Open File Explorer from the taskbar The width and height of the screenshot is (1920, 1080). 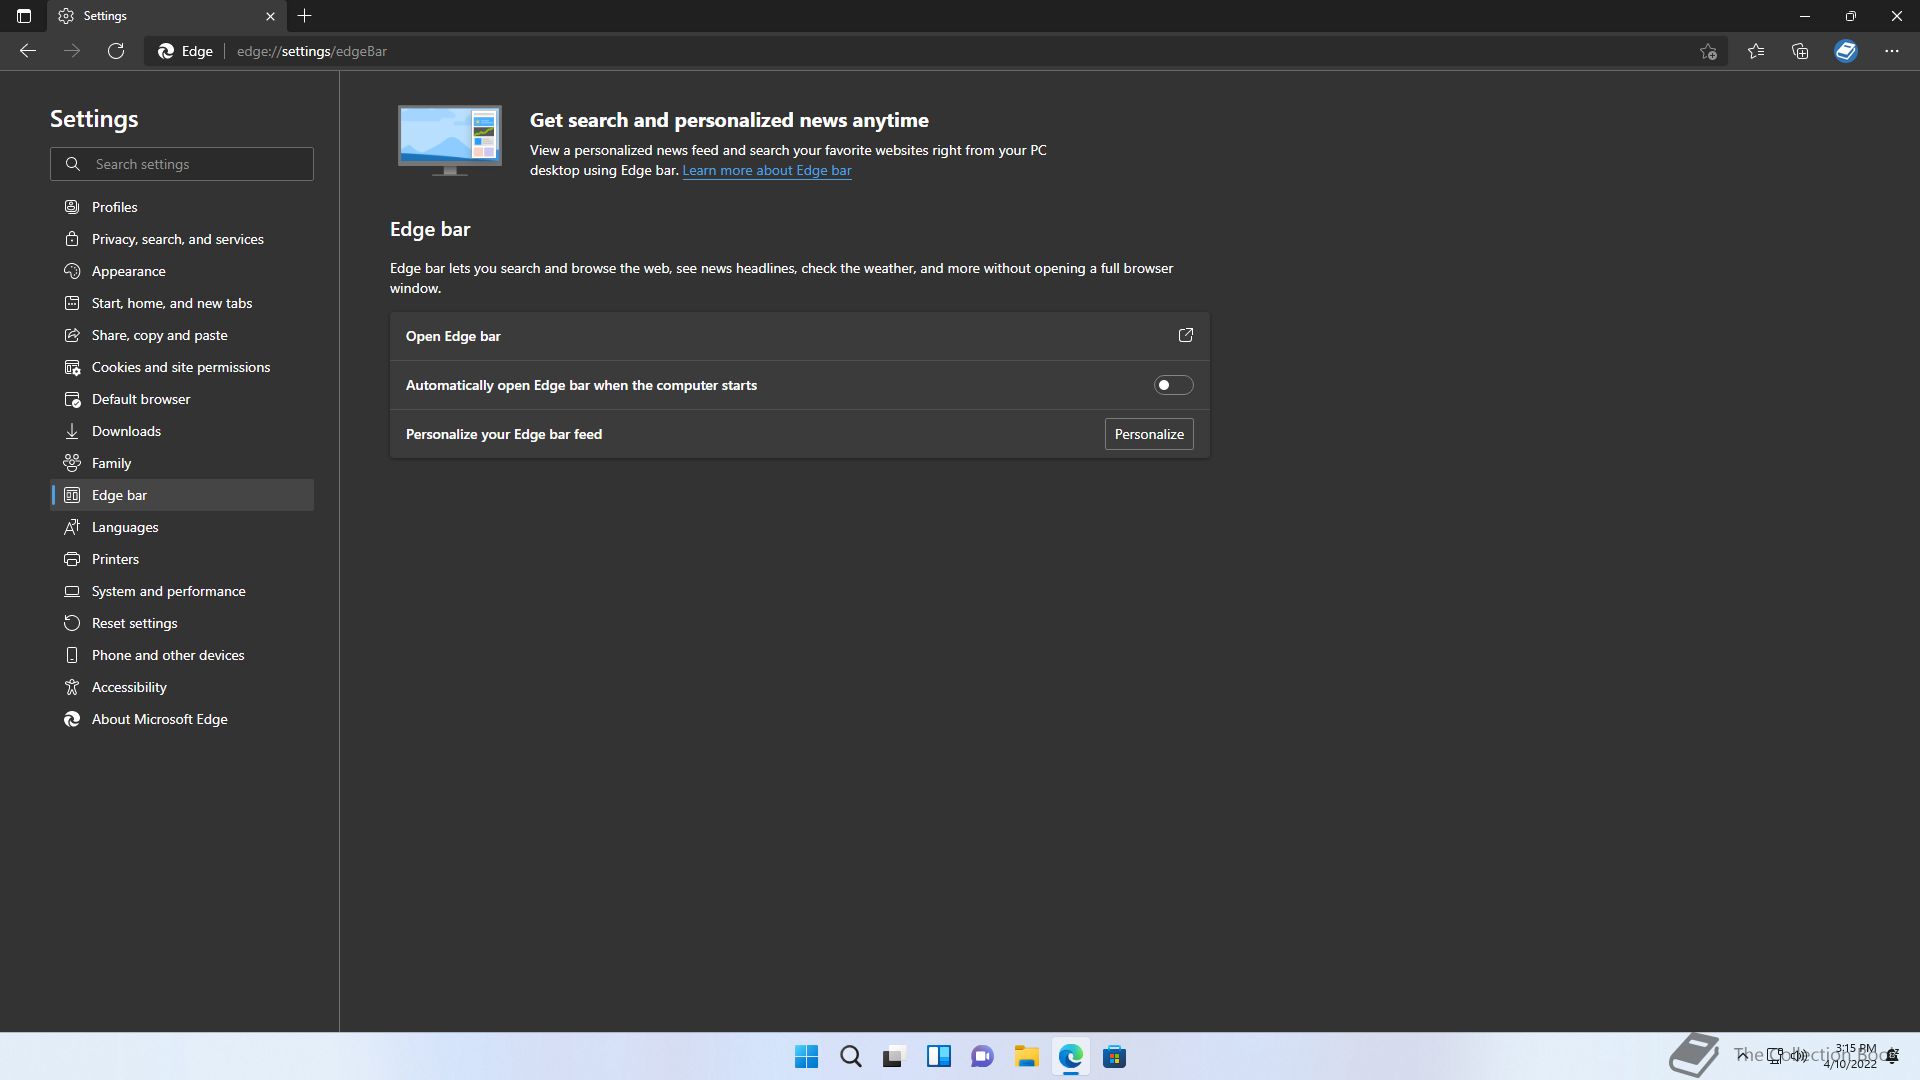click(x=1026, y=1056)
